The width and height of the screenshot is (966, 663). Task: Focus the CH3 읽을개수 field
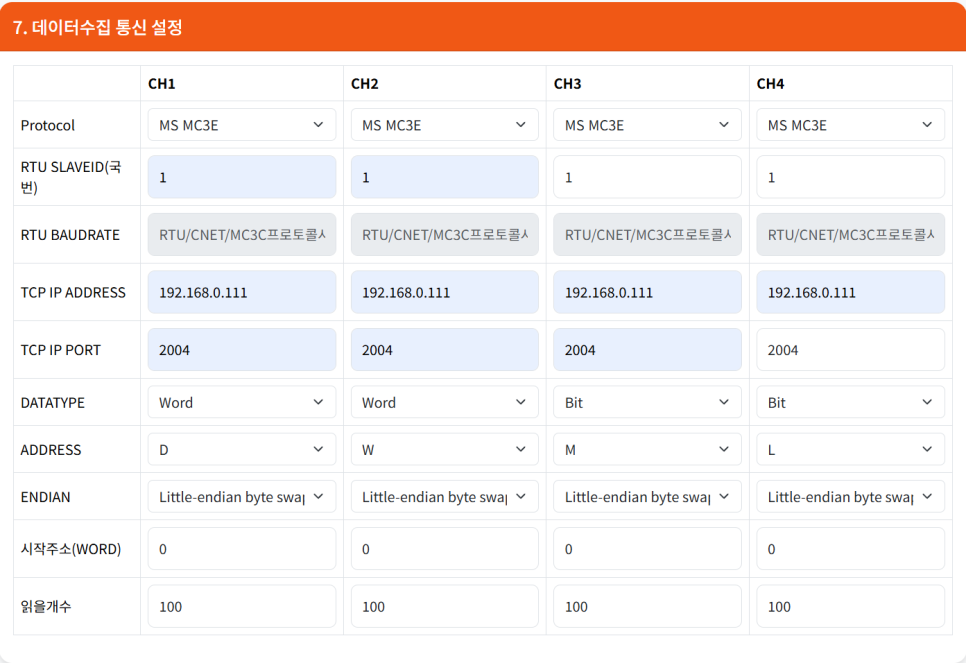point(647,606)
